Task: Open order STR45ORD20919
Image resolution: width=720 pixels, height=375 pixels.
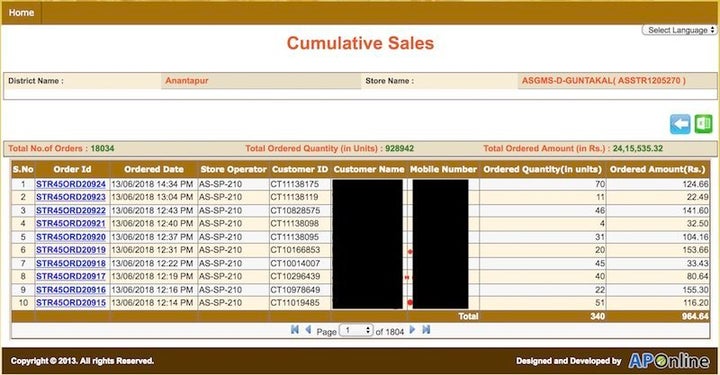Action: point(71,250)
